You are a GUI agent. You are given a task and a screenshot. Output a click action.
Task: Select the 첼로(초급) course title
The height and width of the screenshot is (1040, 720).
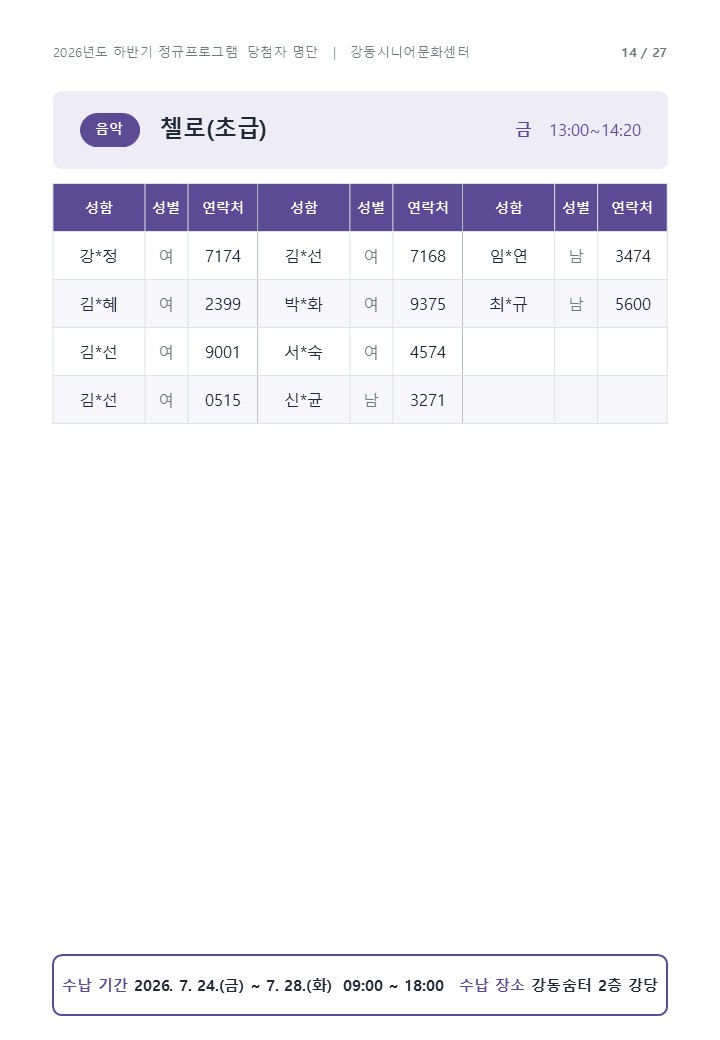tap(213, 128)
